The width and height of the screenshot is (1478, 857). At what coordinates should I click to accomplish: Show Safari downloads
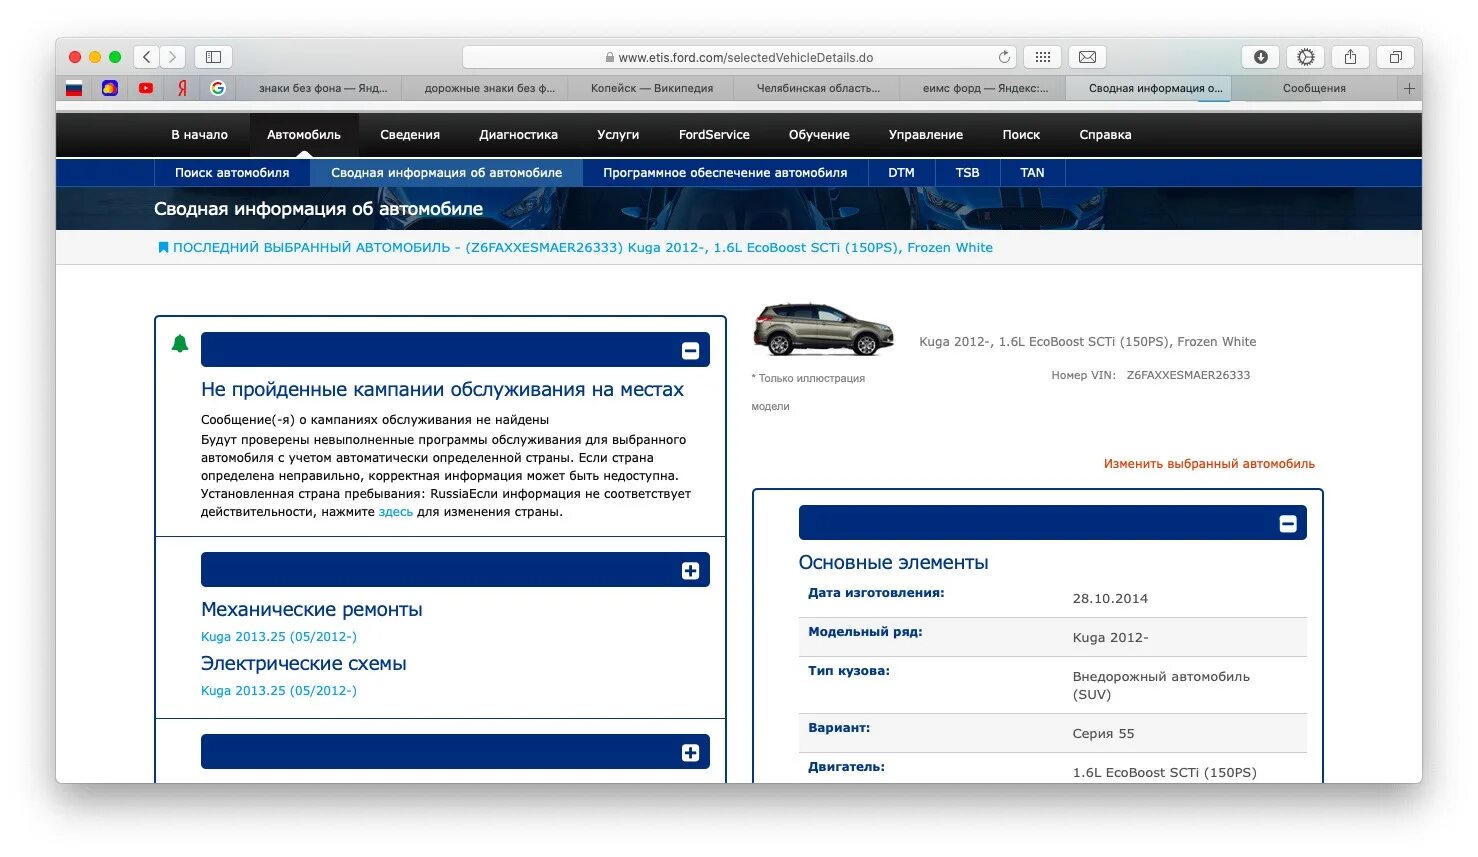1260,57
